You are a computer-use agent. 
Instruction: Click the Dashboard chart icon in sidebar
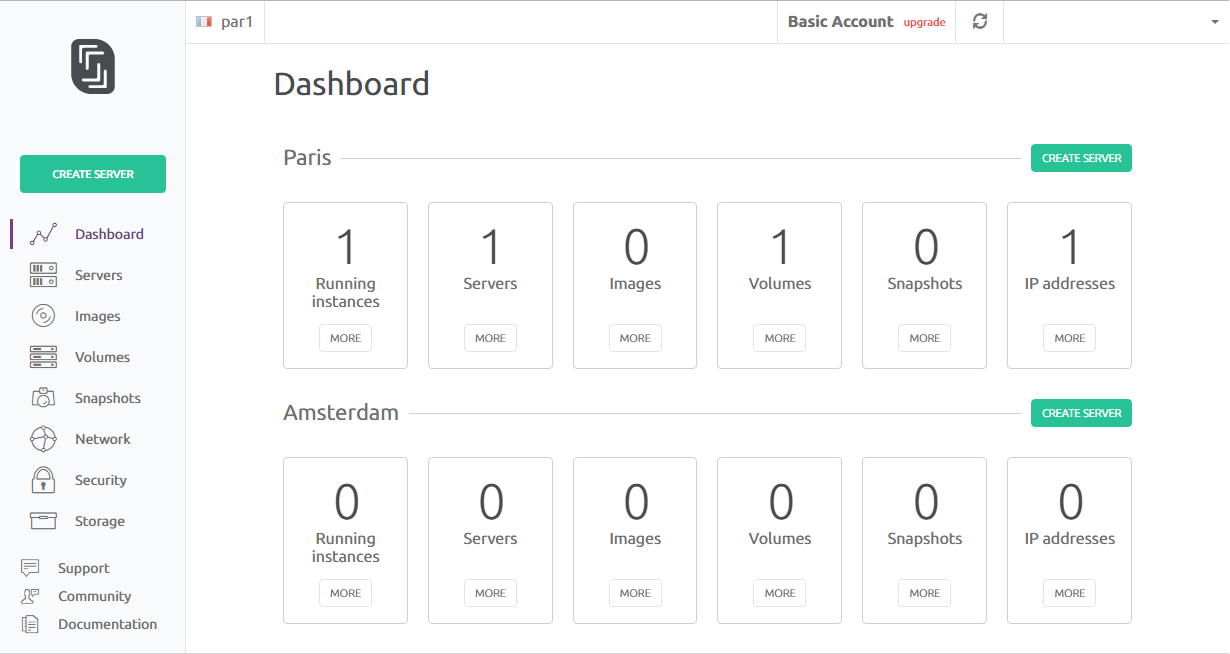pos(43,234)
